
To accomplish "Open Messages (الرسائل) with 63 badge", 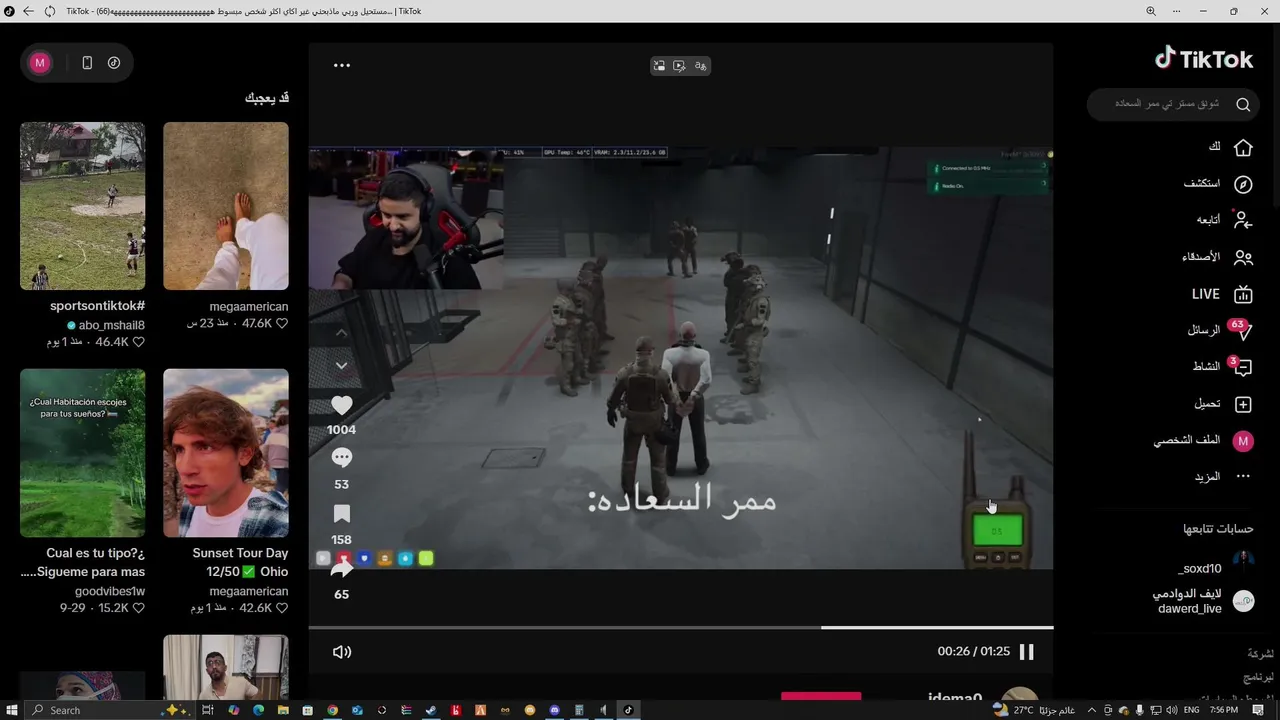I will [x=1243, y=330].
